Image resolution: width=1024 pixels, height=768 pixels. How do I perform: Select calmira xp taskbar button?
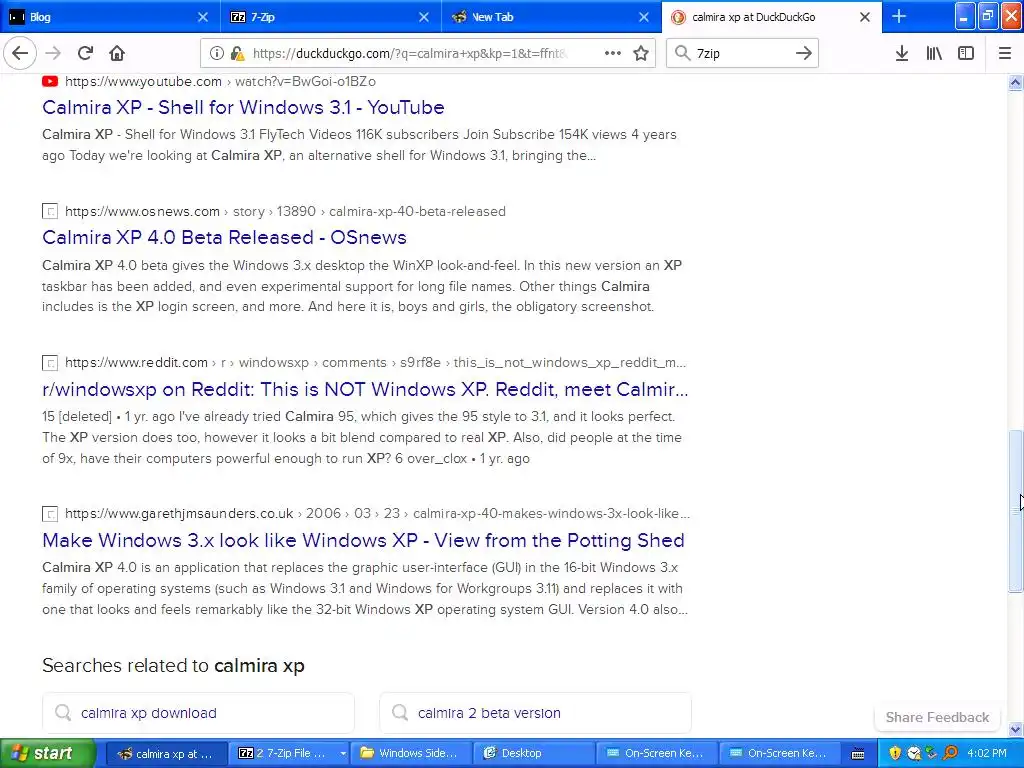[x=167, y=753]
